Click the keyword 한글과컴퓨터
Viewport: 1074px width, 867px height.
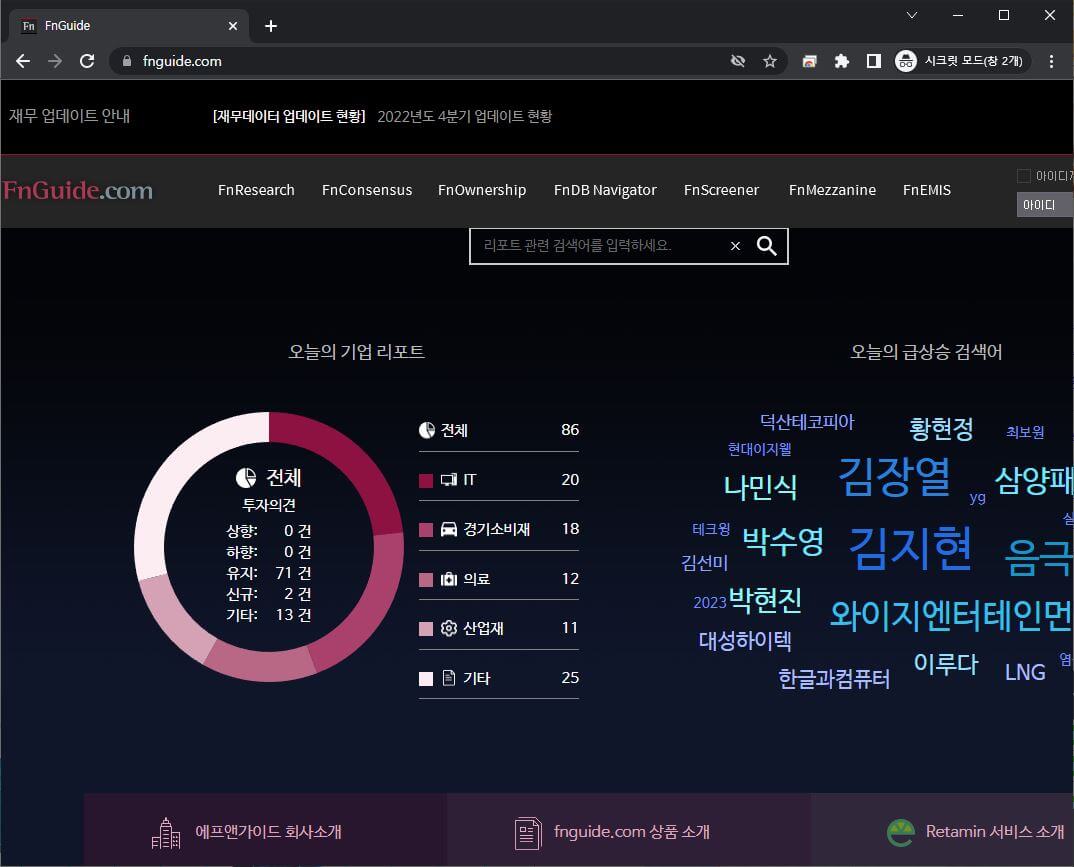pos(834,678)
